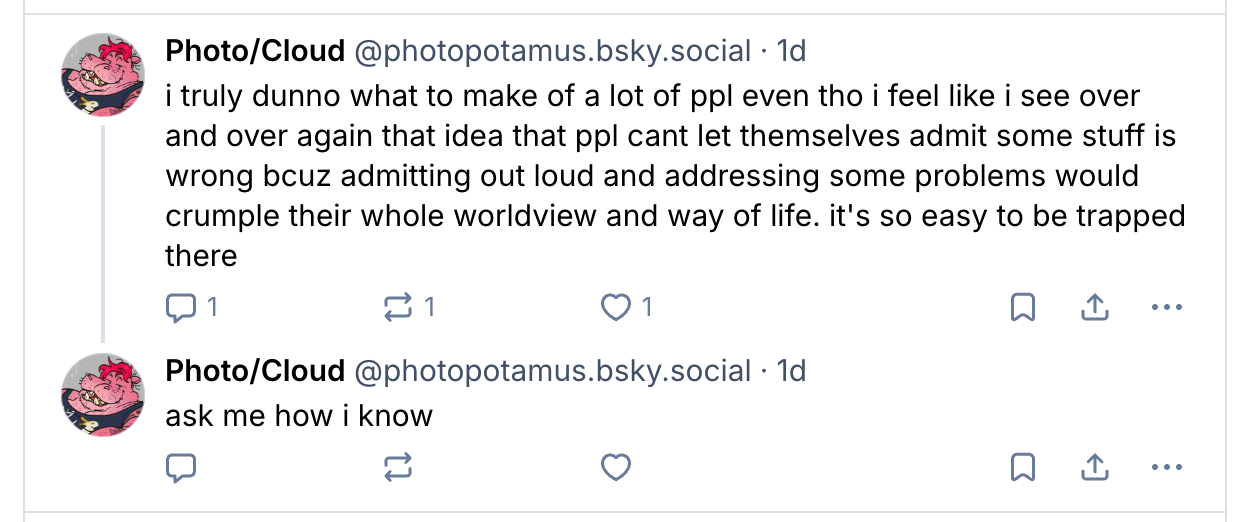Open @photopotamus.bsky.social handle on first post
The height and width of the screenshot is (522, 1242).
(553, 50)
